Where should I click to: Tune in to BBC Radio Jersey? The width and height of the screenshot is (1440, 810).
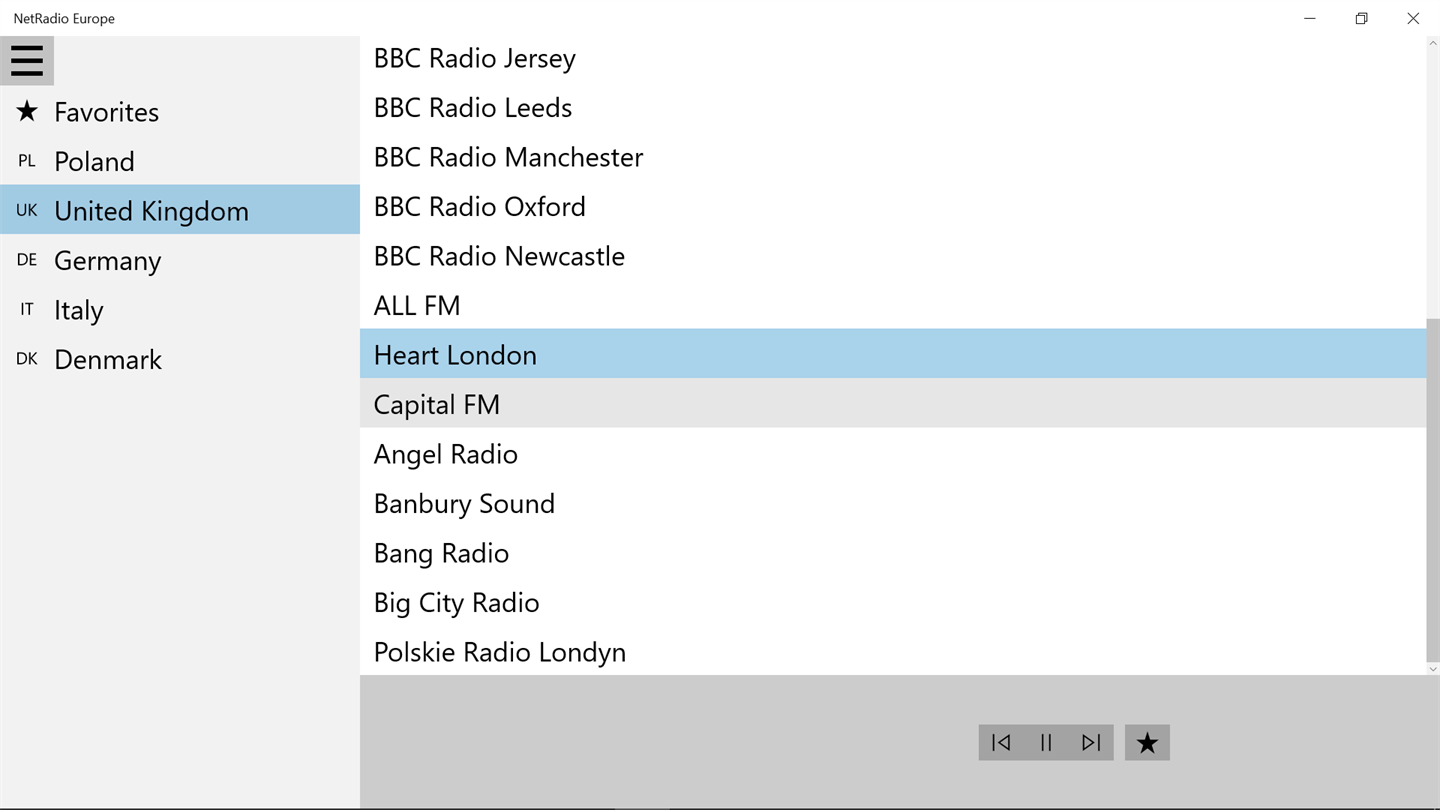[474, 58]
